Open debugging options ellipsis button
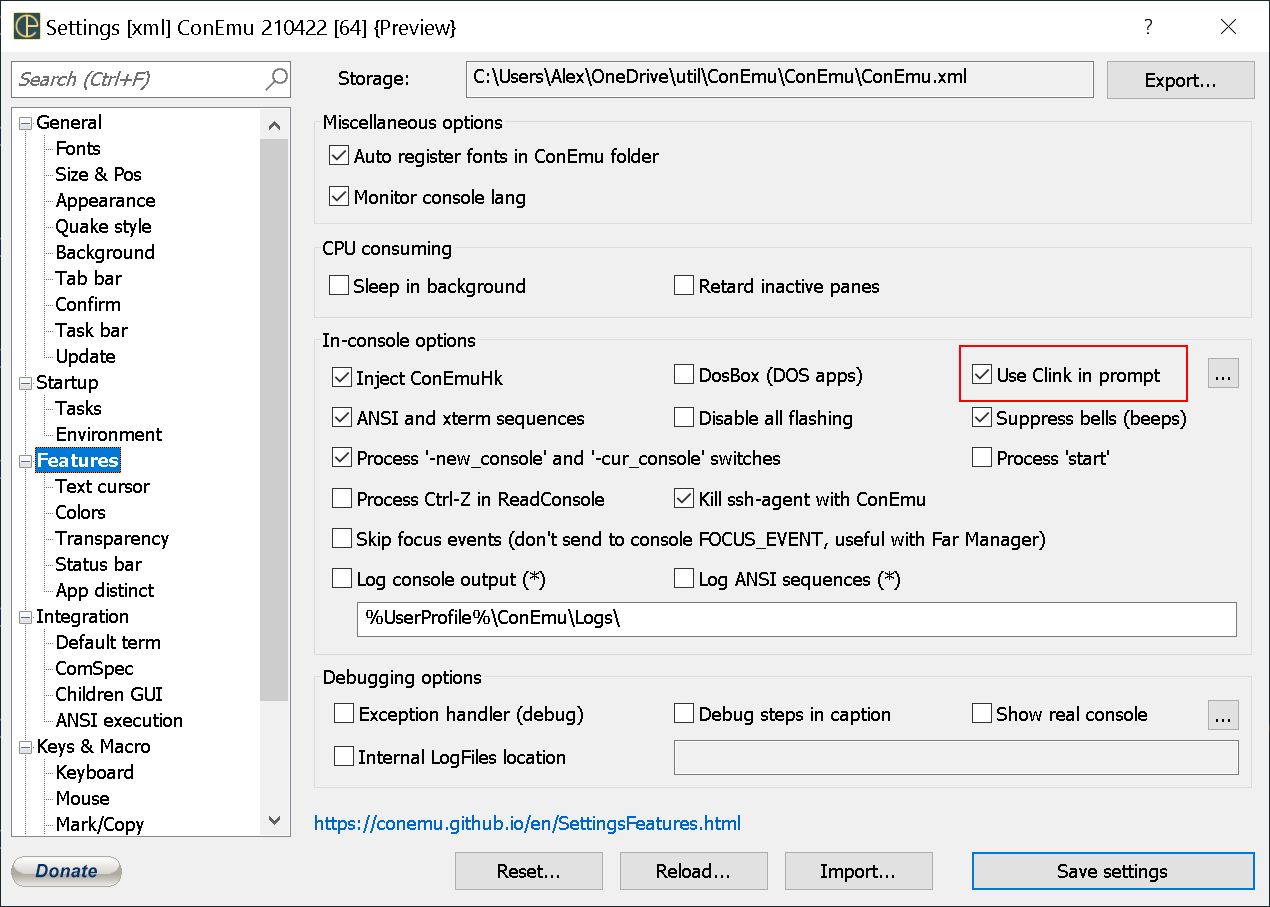 [x=1223, y=714]
